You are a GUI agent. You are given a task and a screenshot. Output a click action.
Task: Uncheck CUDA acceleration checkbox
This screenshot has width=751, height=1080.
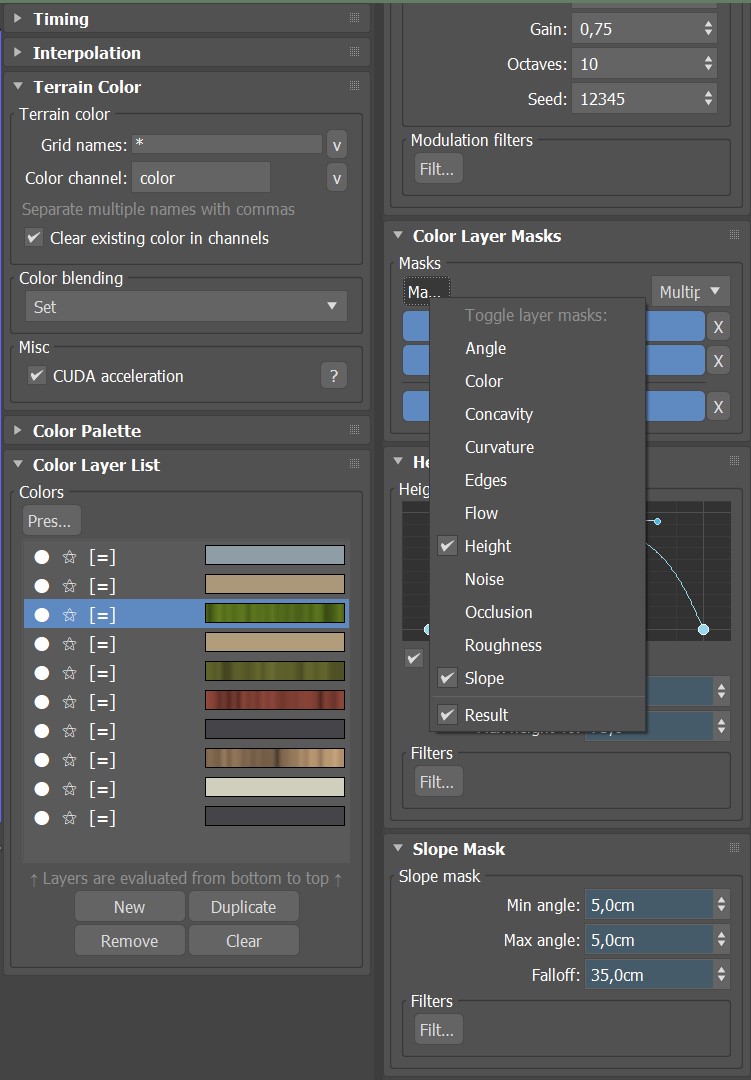tap(37, 376)
